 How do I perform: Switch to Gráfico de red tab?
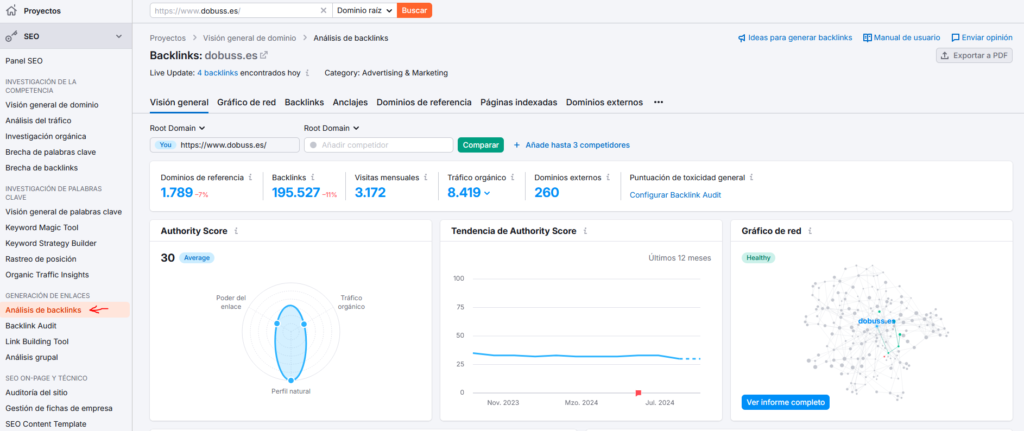246,103
